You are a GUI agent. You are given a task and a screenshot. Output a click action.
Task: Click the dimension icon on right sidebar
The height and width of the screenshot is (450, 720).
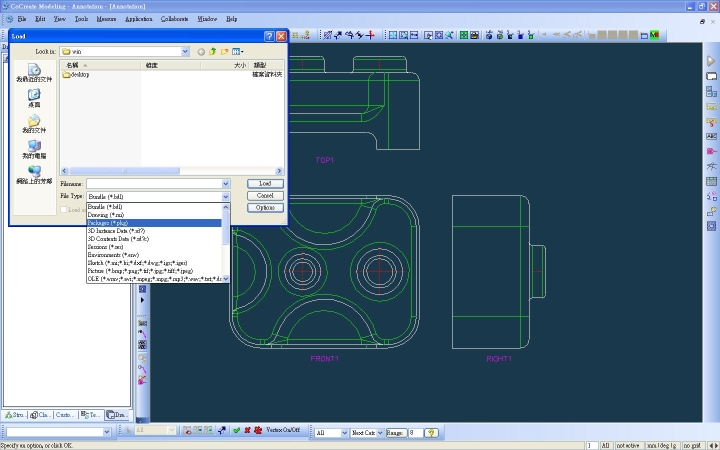pos(711,107)
